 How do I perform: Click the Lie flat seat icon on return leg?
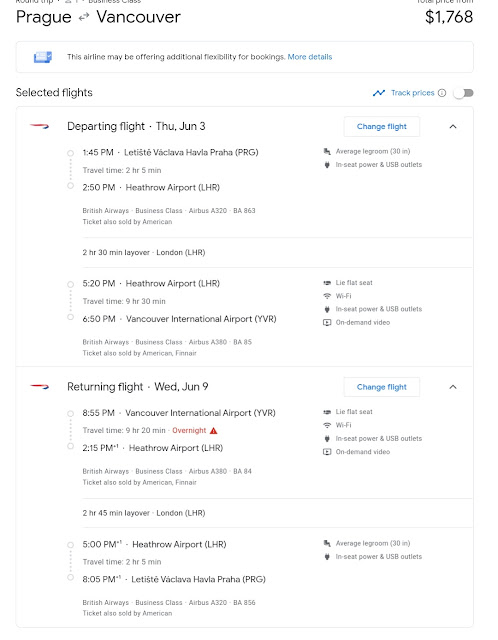(x=327, y=412)
